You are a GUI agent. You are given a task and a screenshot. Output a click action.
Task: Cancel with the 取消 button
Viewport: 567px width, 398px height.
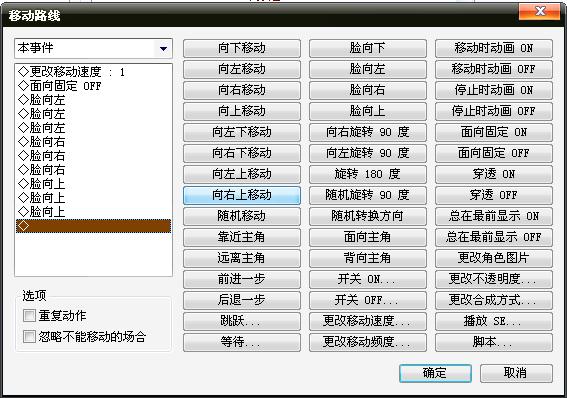[516, 373]
